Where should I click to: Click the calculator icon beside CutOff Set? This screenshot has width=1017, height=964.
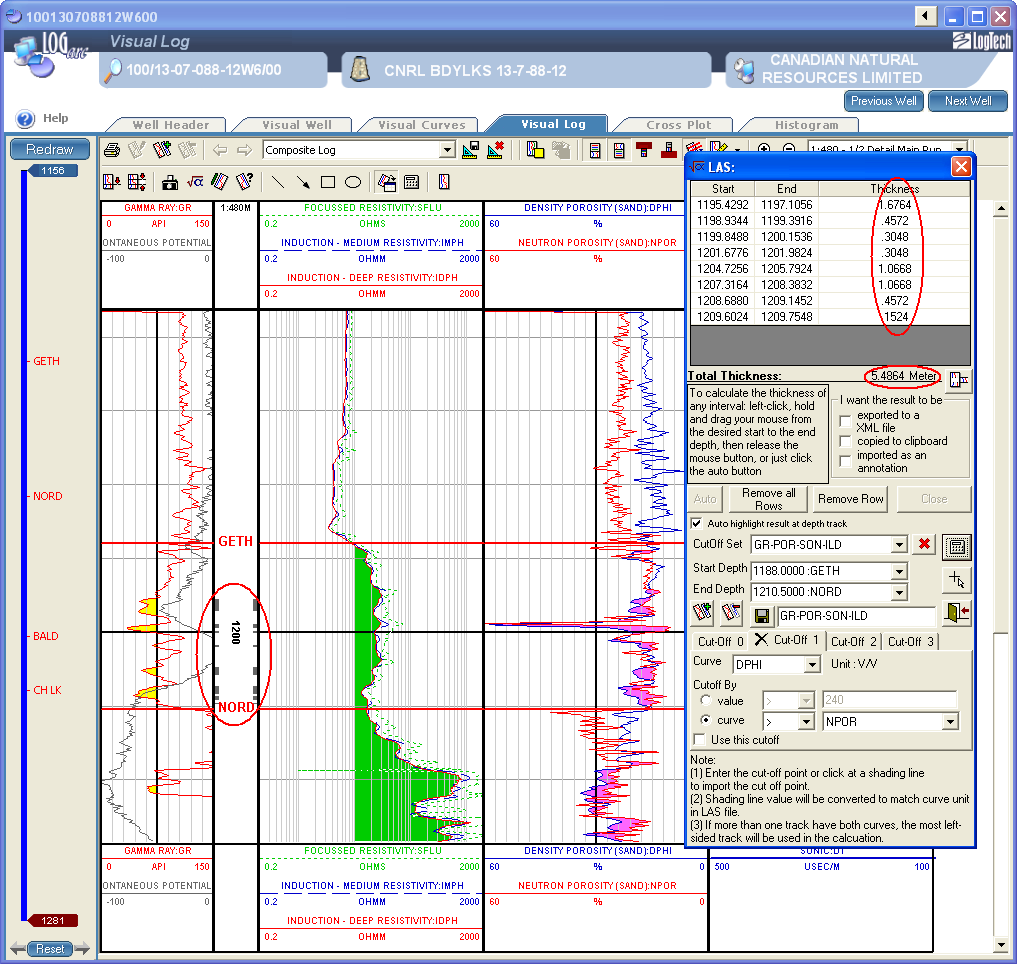[957, 546]
